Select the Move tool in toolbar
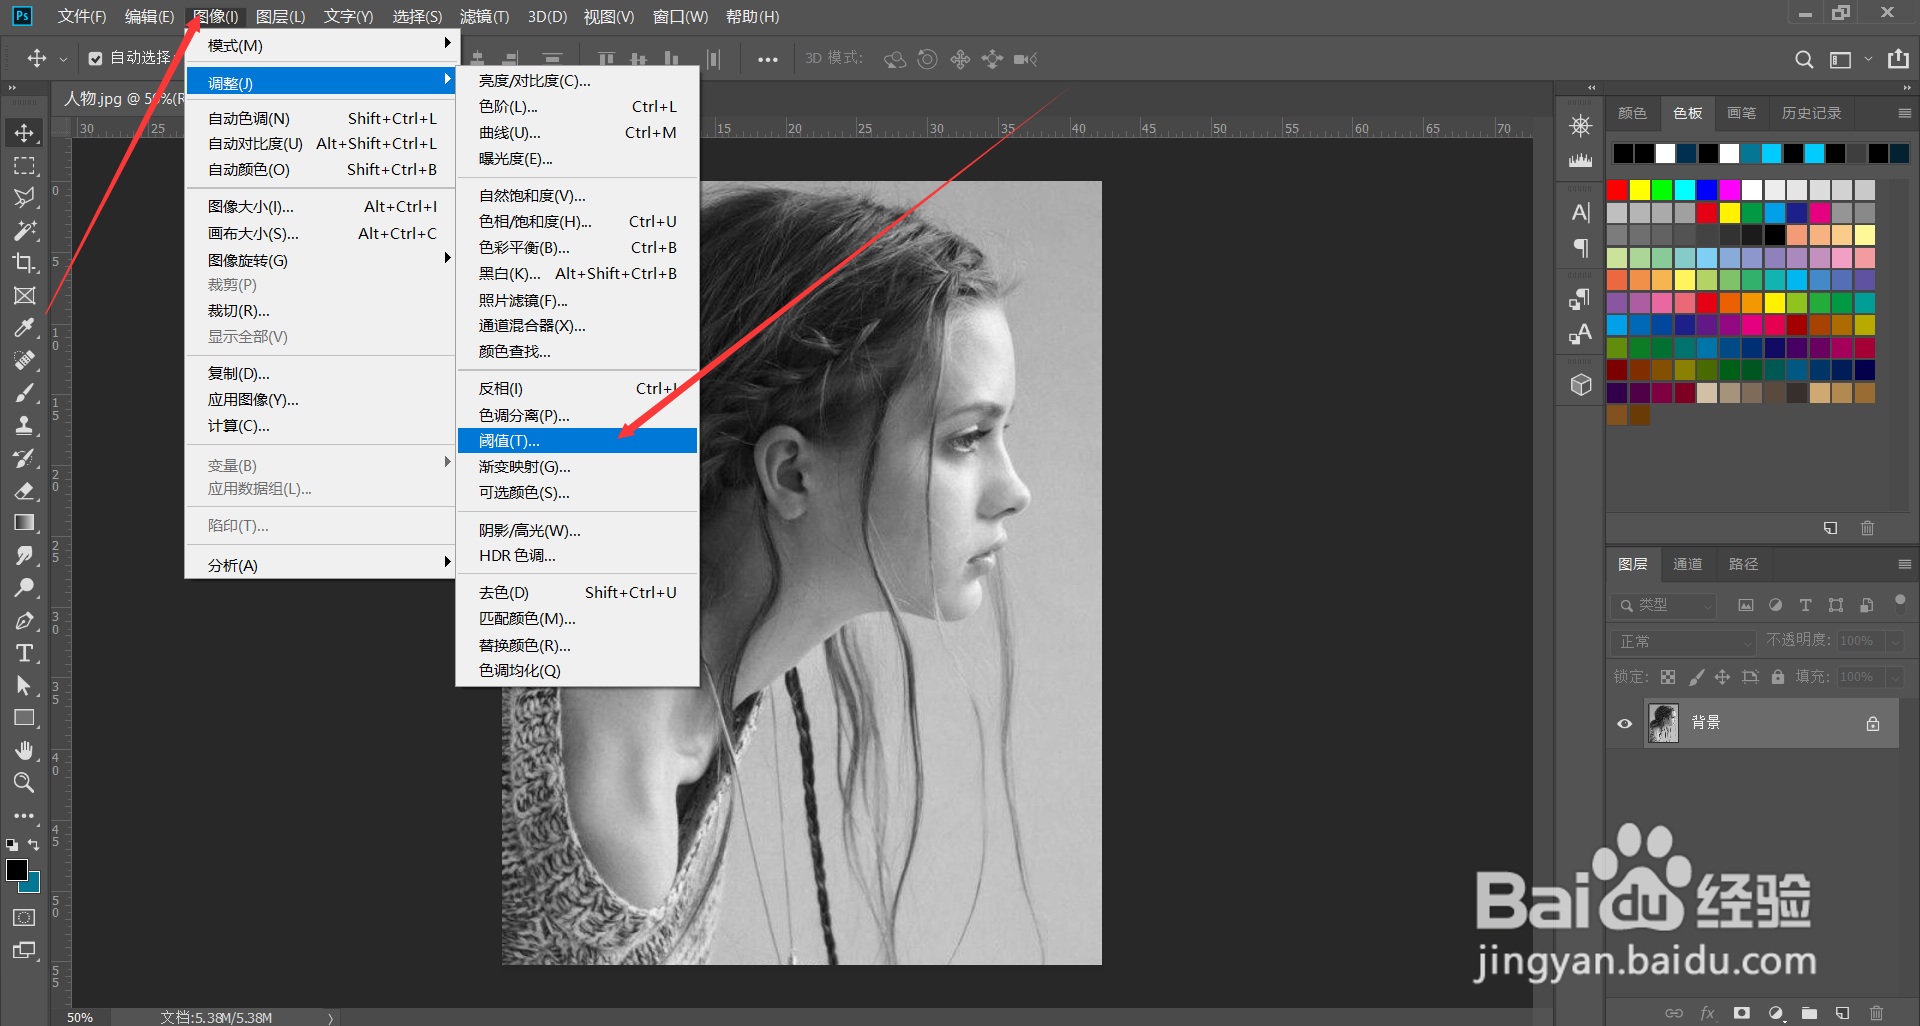 click(24, 133)
